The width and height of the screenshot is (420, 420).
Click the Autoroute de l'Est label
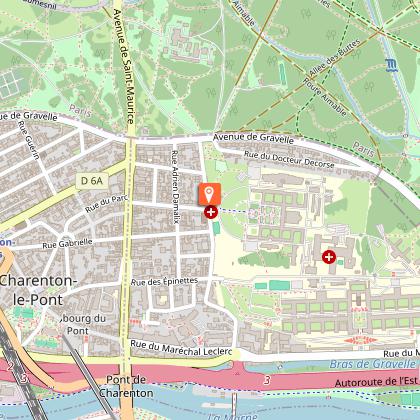[x=376, y=382]
